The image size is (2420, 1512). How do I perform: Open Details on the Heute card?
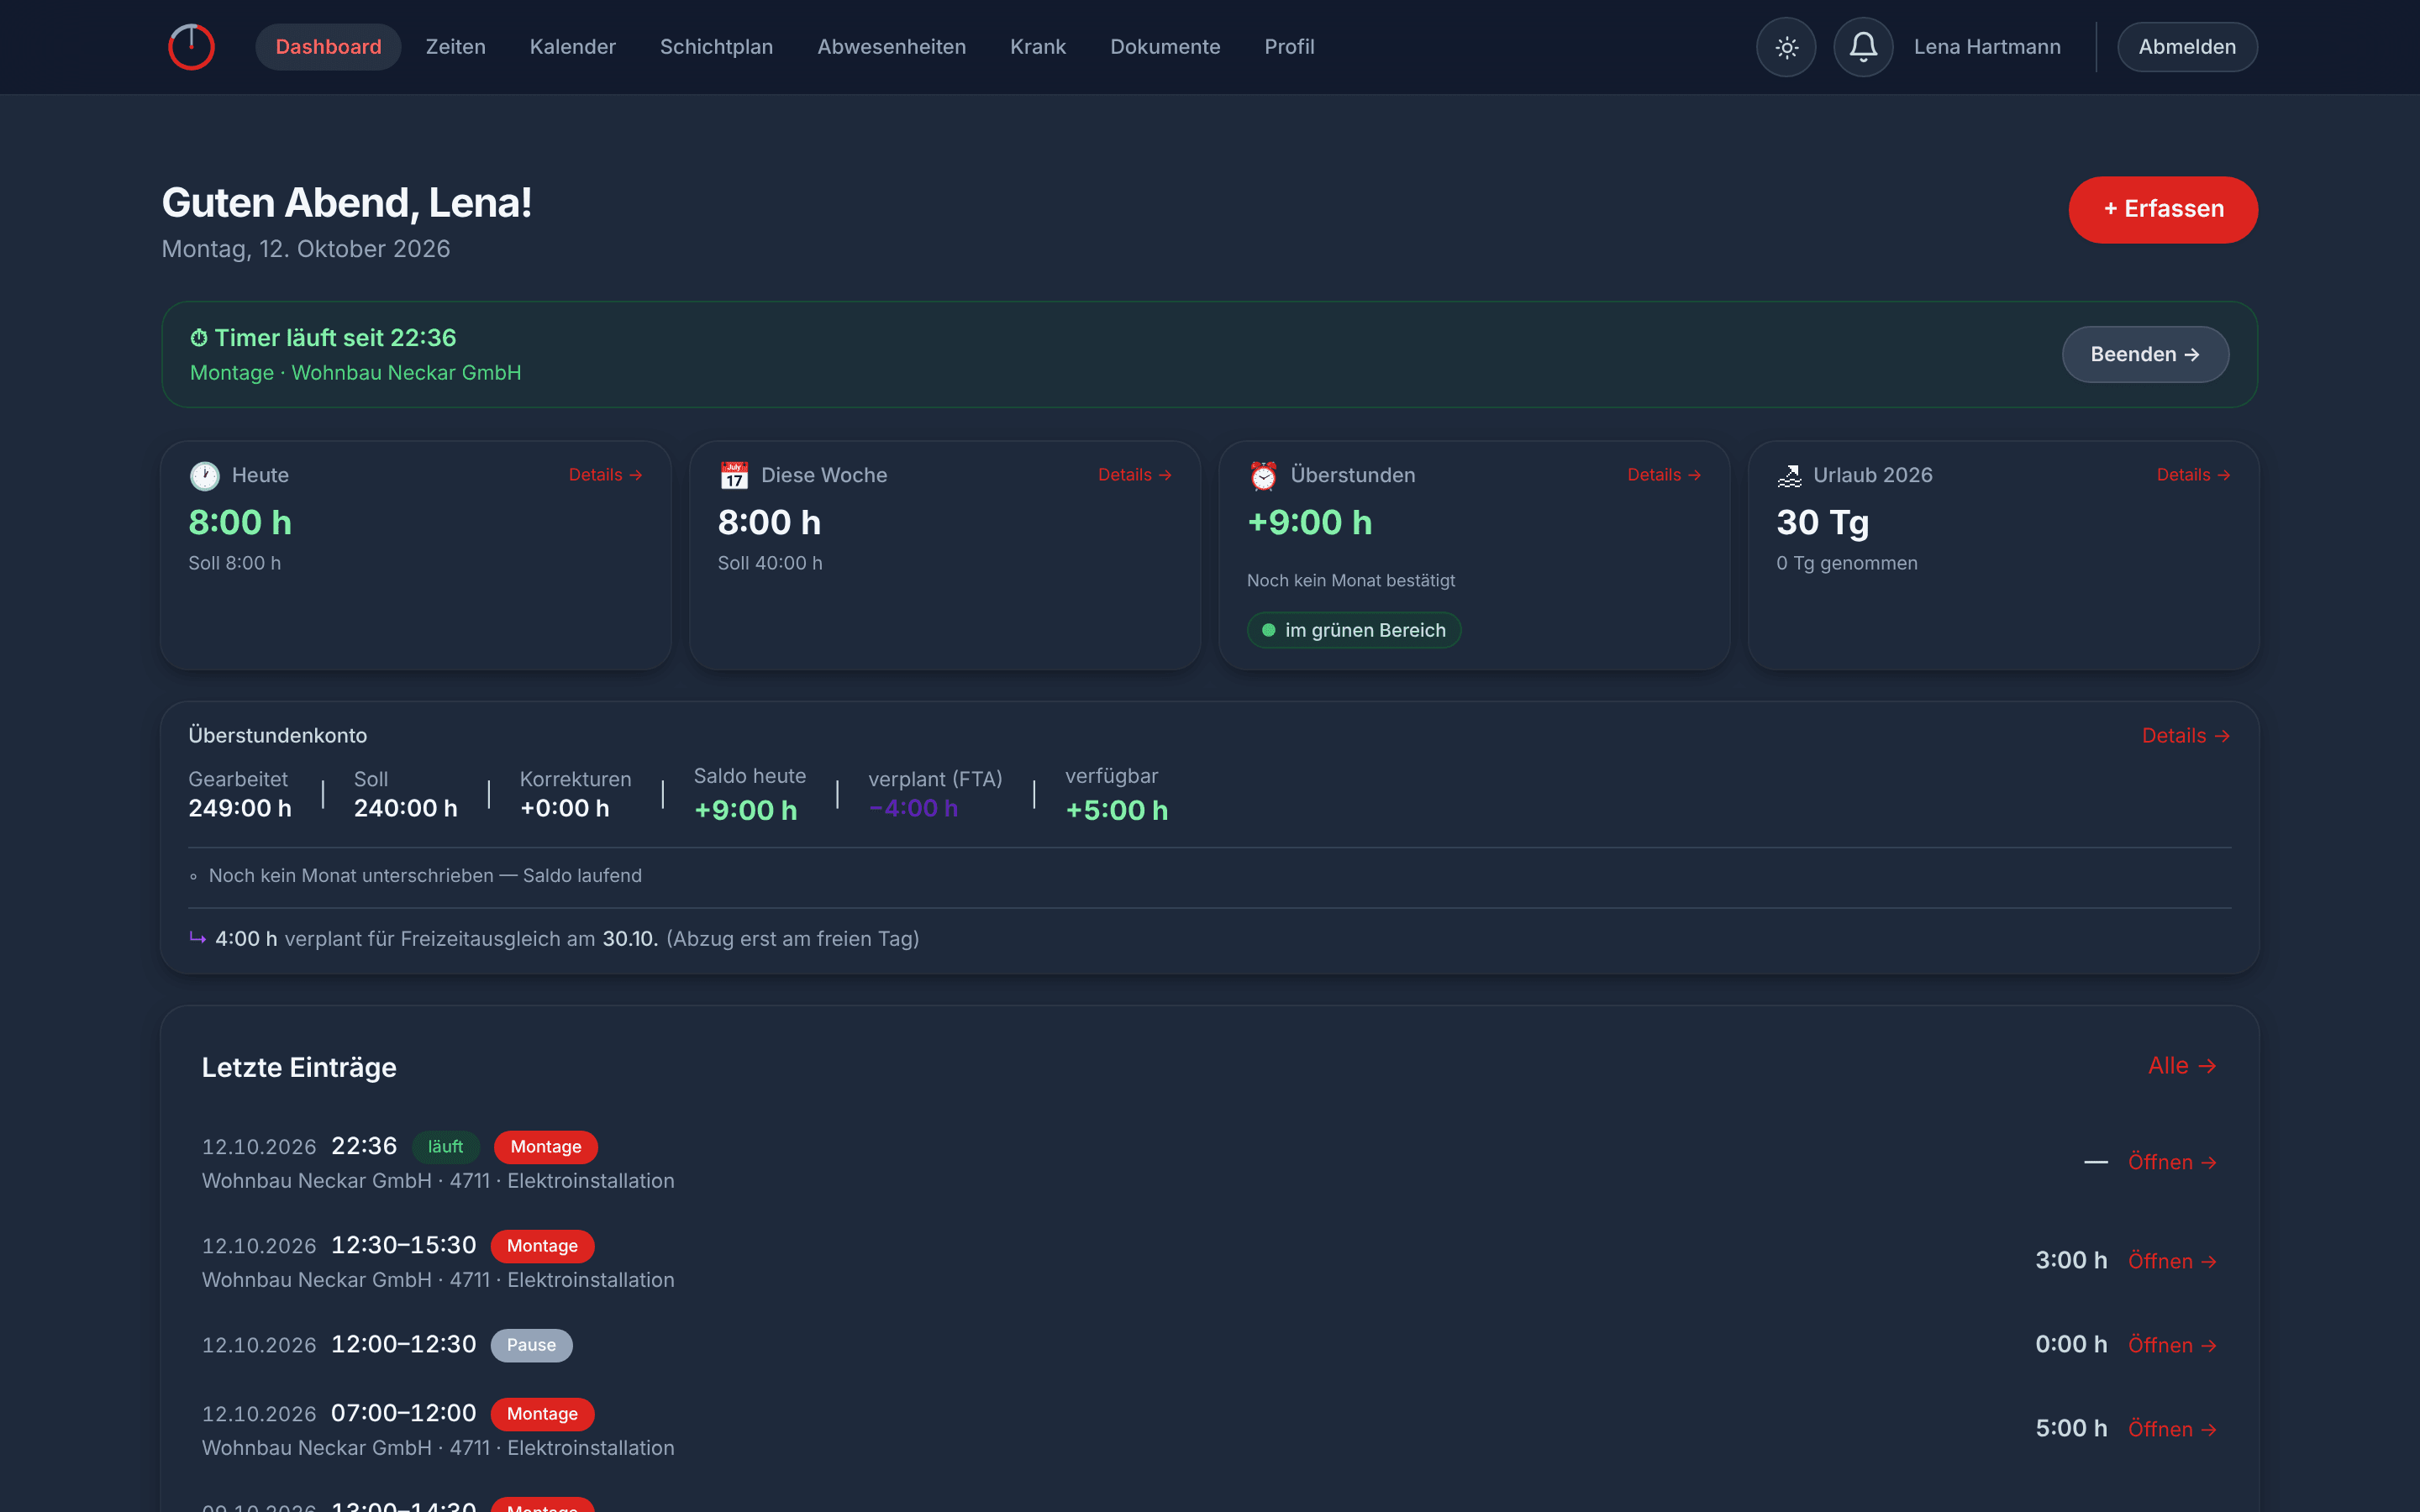(605, 475)
